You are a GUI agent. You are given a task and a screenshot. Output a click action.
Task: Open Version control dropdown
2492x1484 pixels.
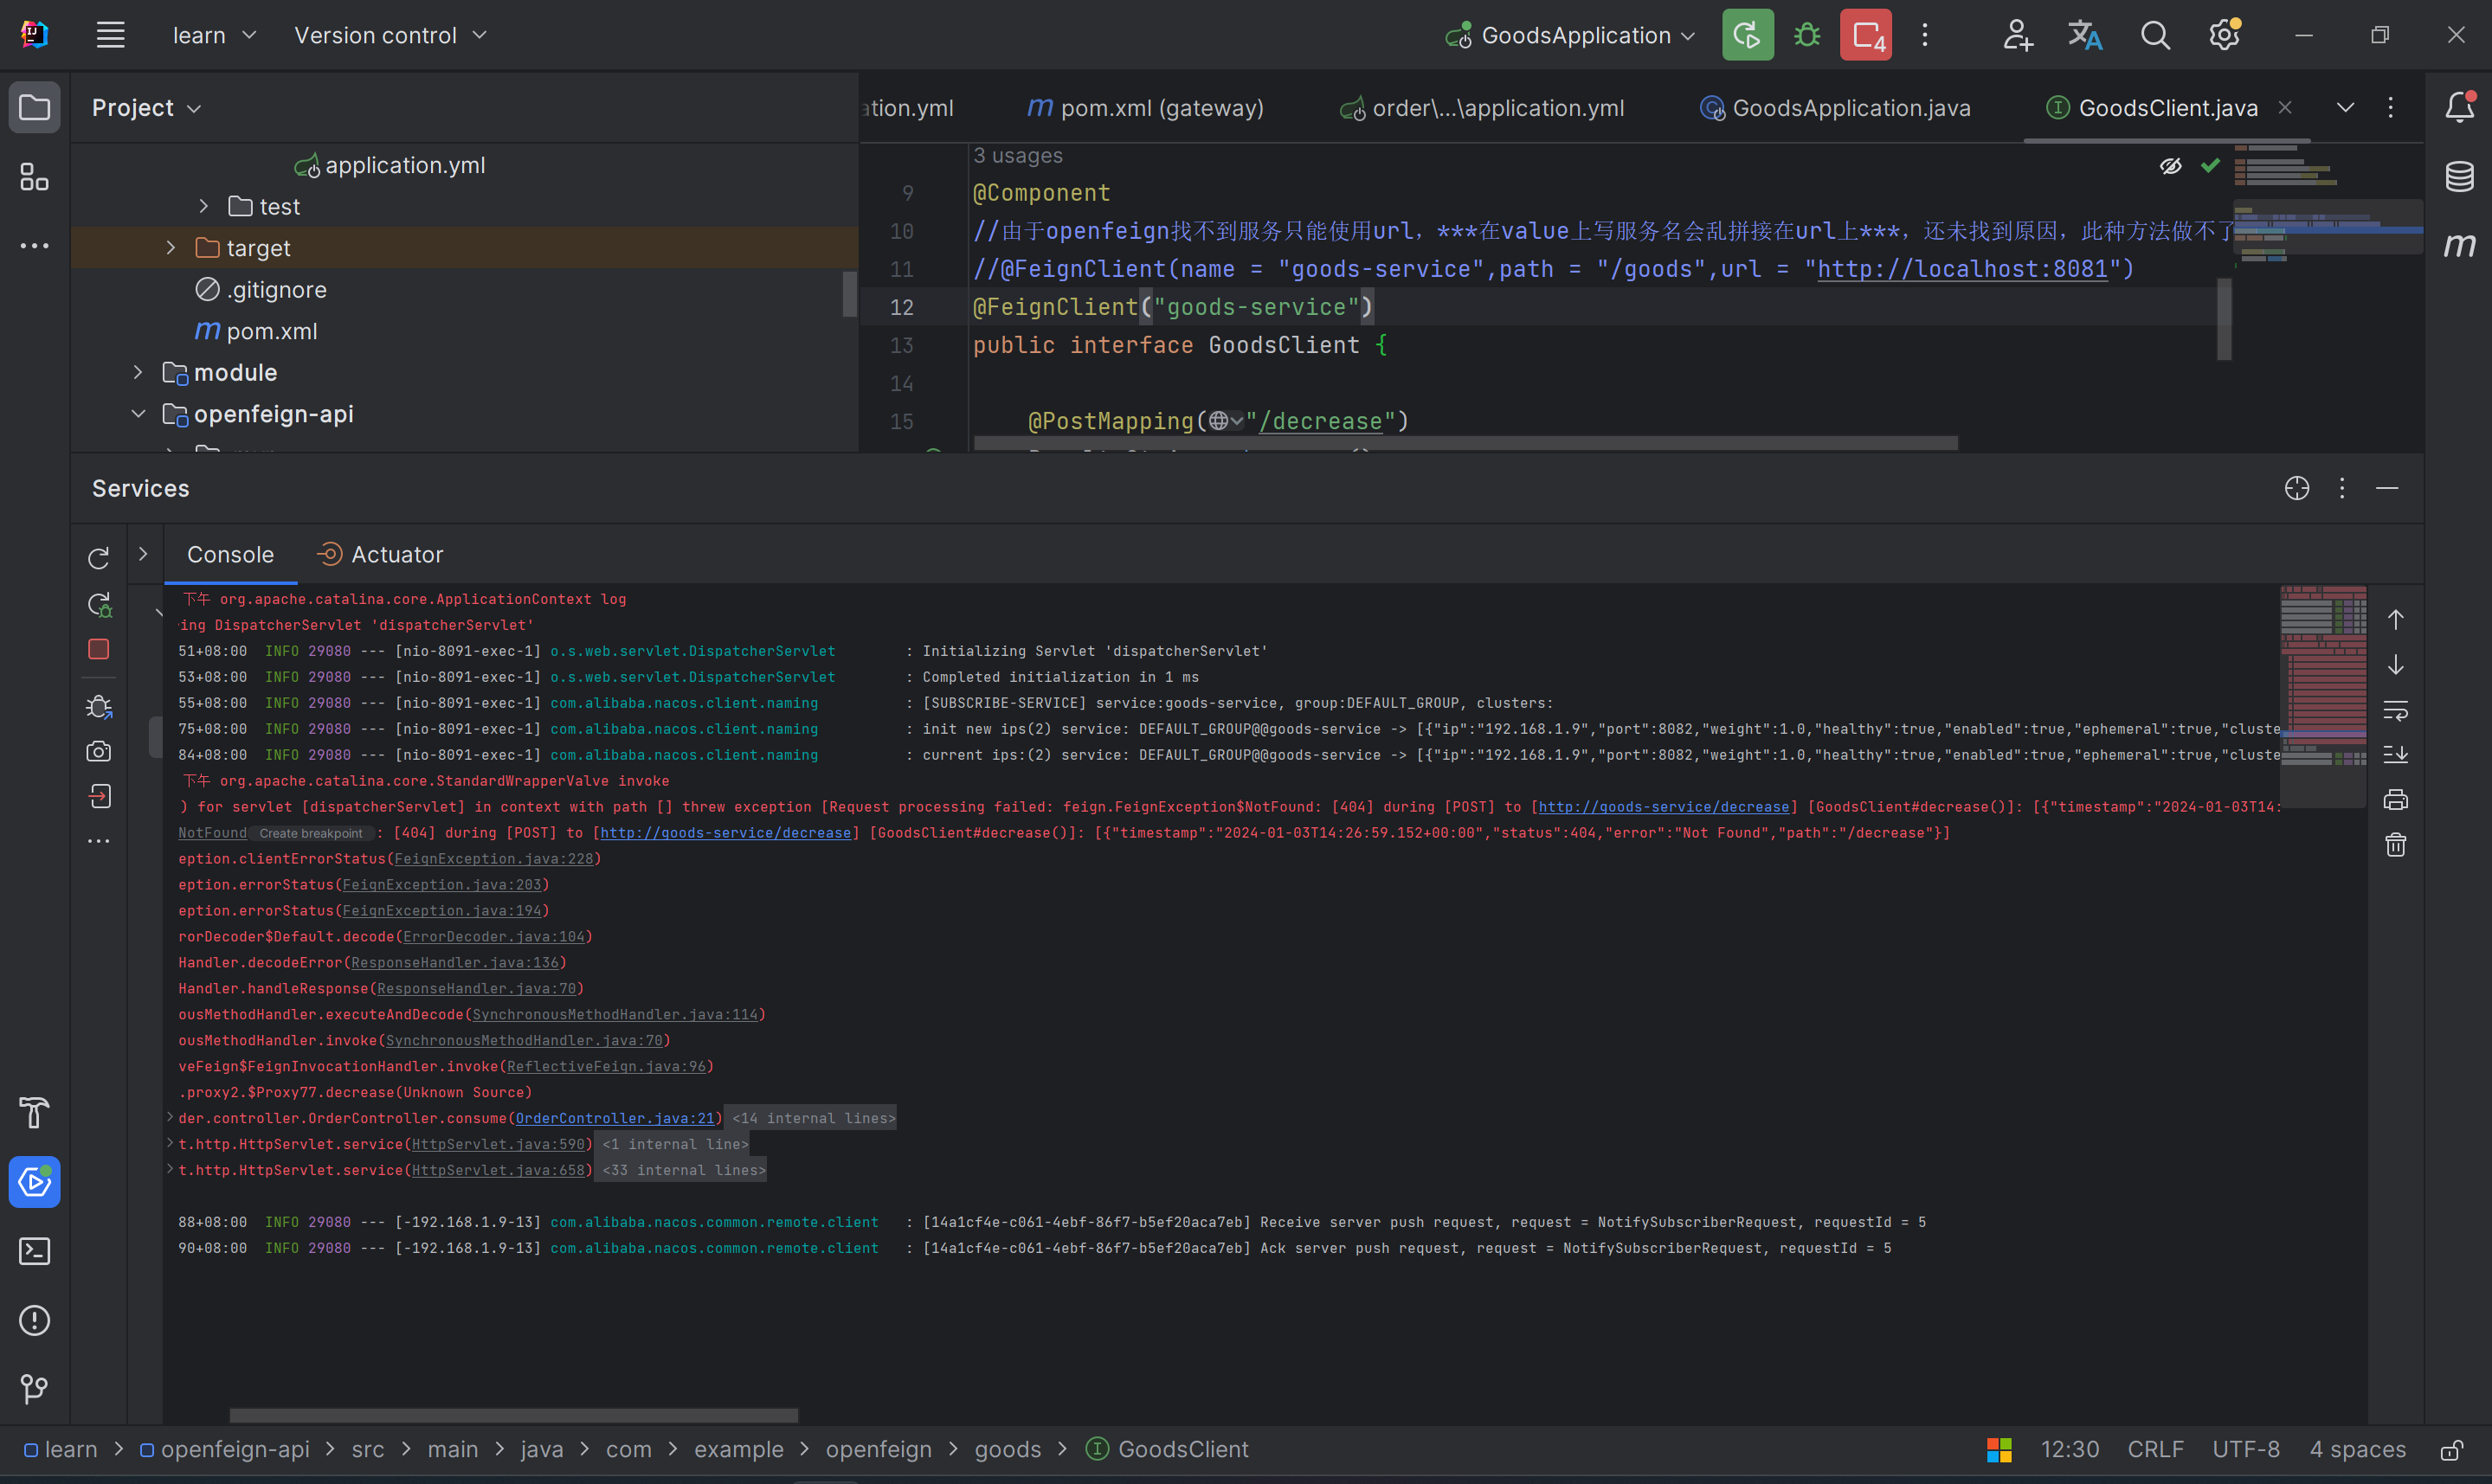tap(390, 35)
